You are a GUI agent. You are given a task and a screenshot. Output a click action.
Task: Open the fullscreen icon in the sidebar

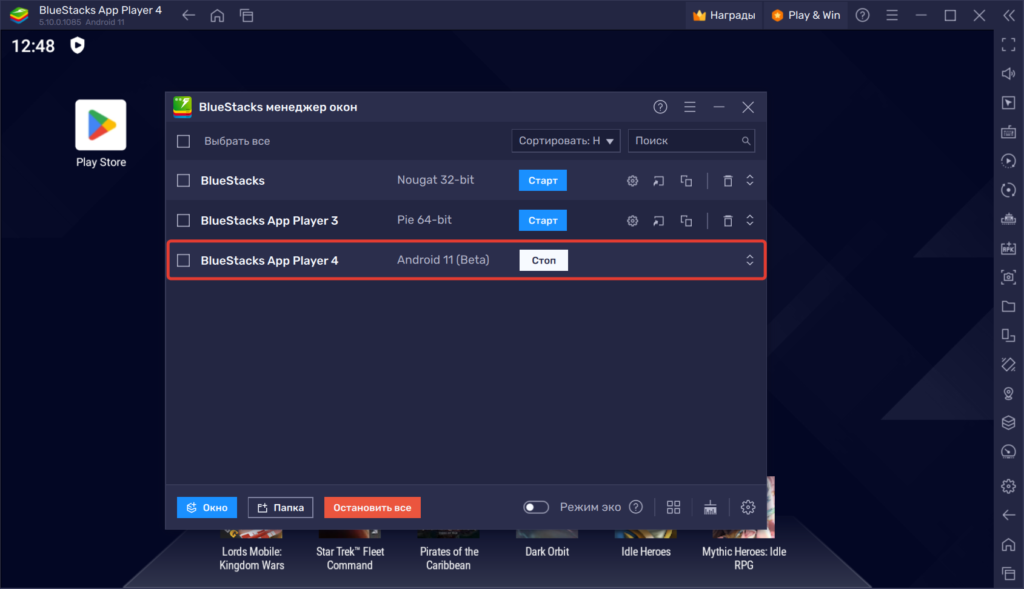point(1008,44)
